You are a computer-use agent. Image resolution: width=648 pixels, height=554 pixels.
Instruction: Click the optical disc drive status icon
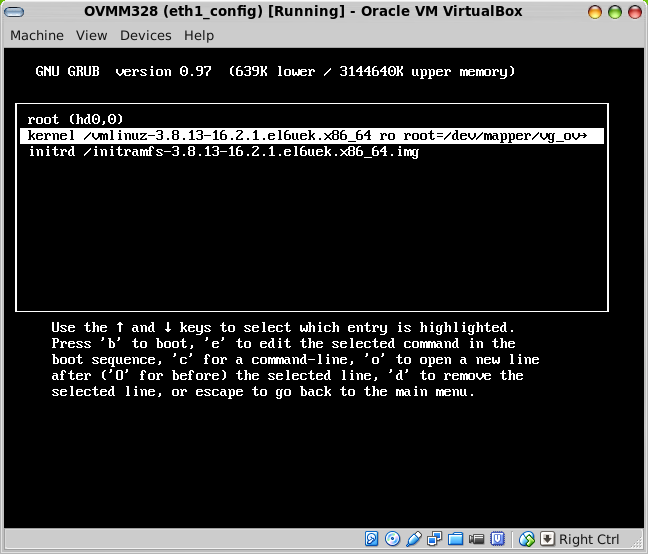point(392,539)
